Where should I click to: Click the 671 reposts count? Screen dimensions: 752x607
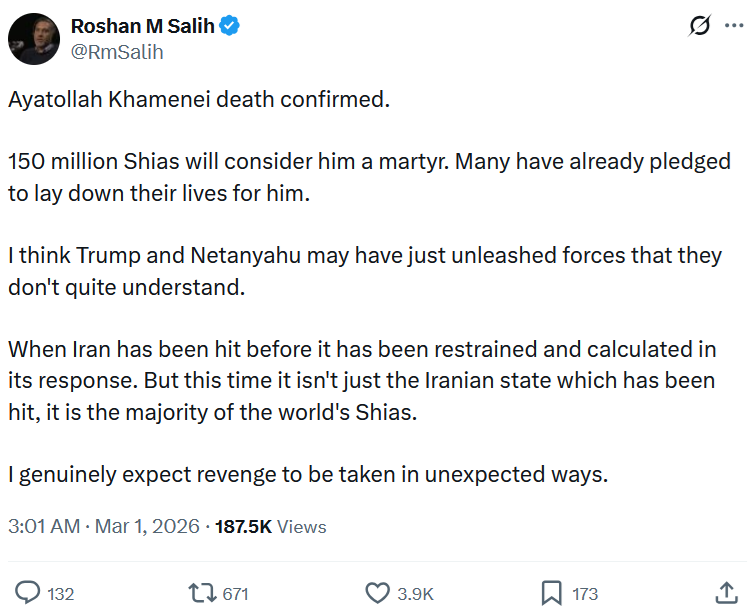[235, 594]
